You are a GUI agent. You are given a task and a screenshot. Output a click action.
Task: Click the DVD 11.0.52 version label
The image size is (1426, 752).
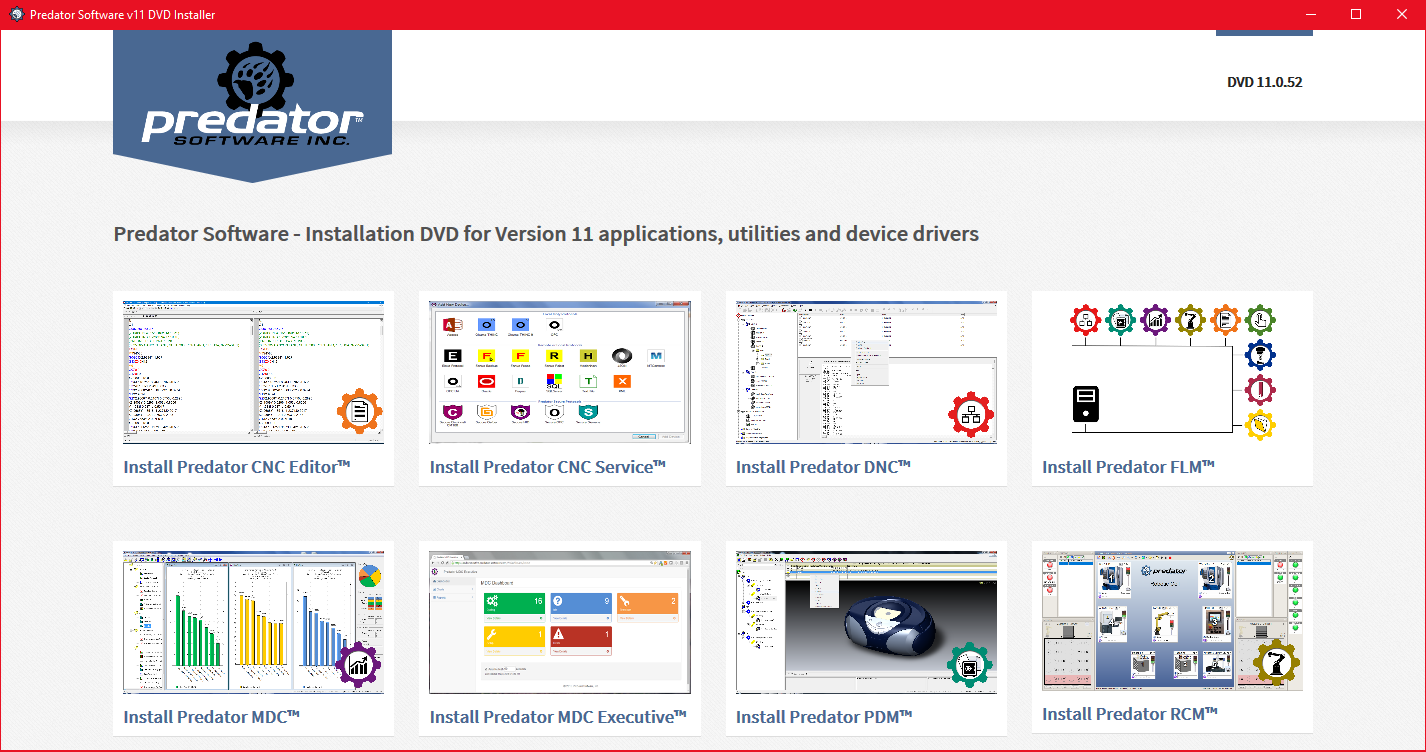(1264, 82)
